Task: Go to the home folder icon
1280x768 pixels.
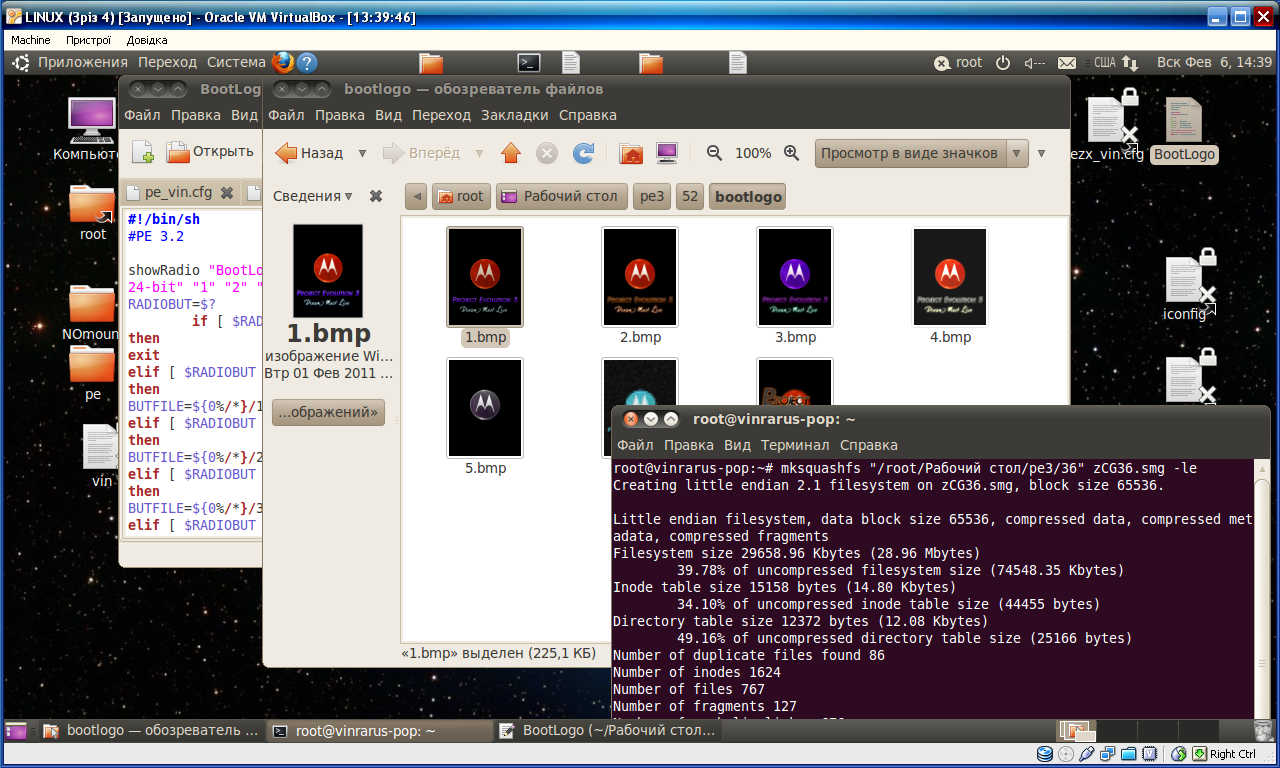Action: 631,153
